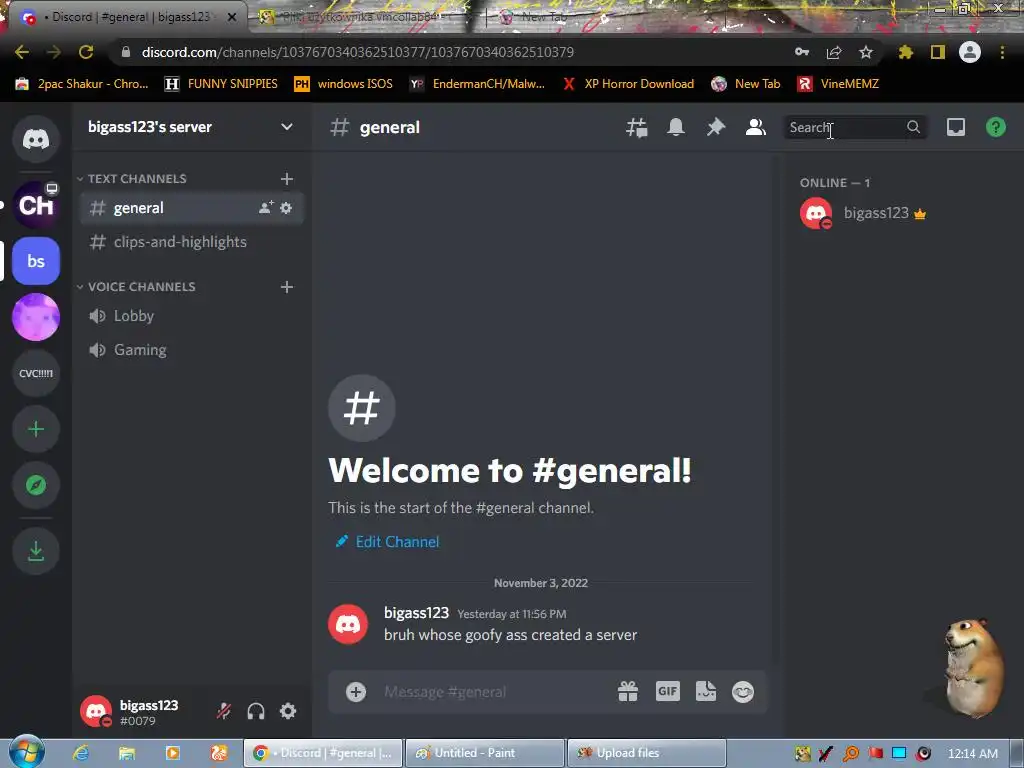The image size is (1024, 768).
Task: Click the Windows Start button
Action: coord(25,752)
